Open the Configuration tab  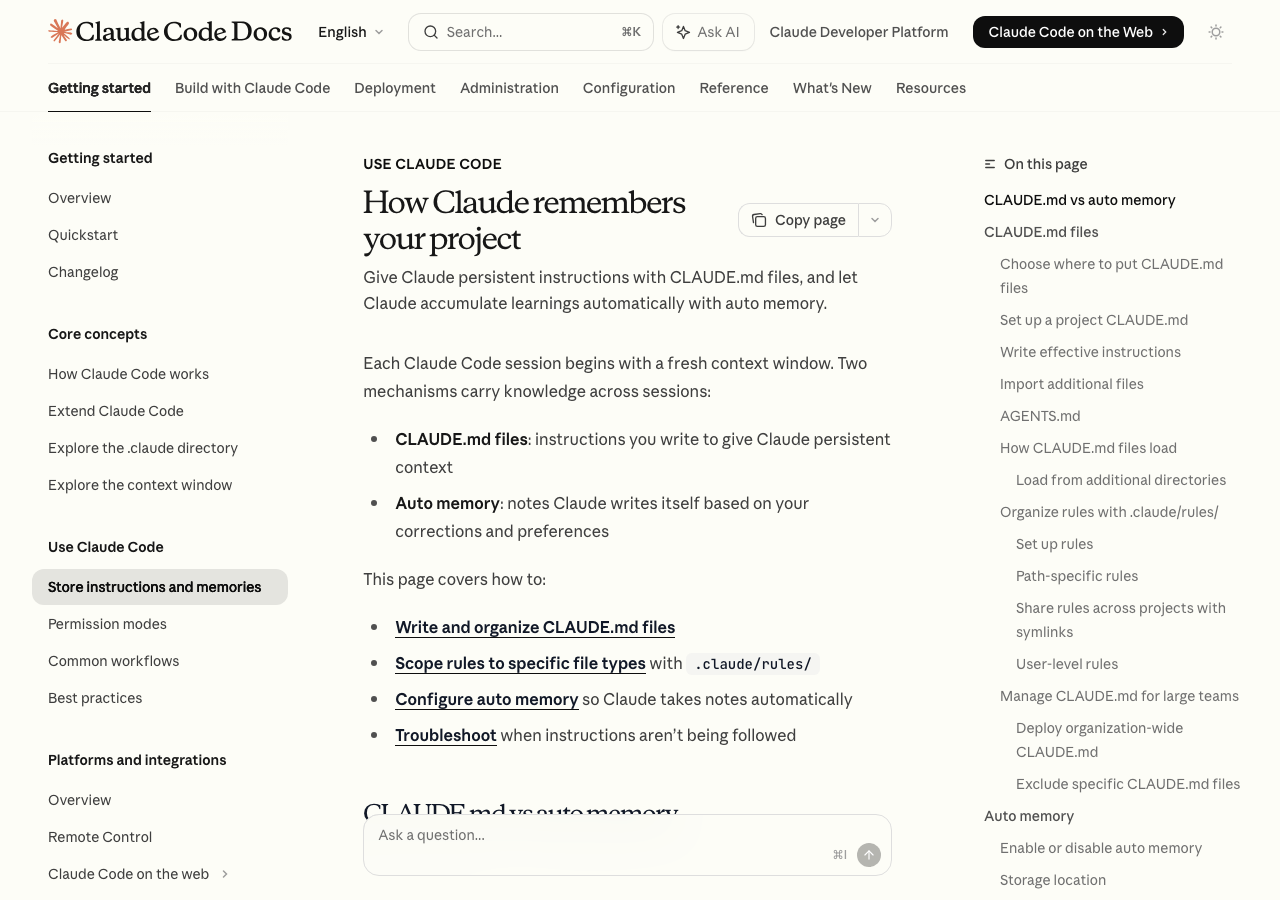629,88
